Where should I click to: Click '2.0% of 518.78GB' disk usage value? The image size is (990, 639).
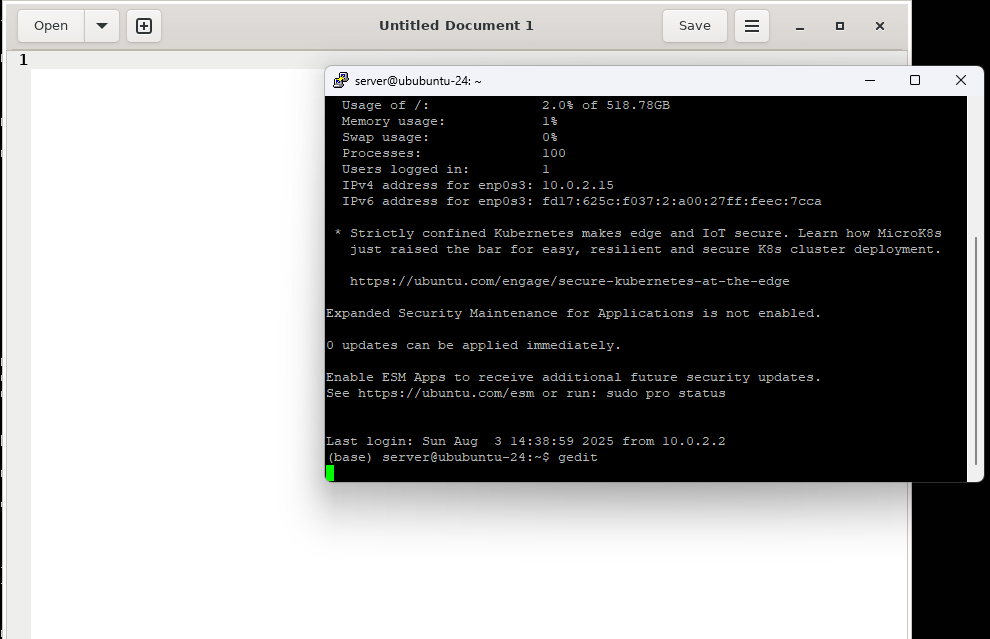click(606, 105)
